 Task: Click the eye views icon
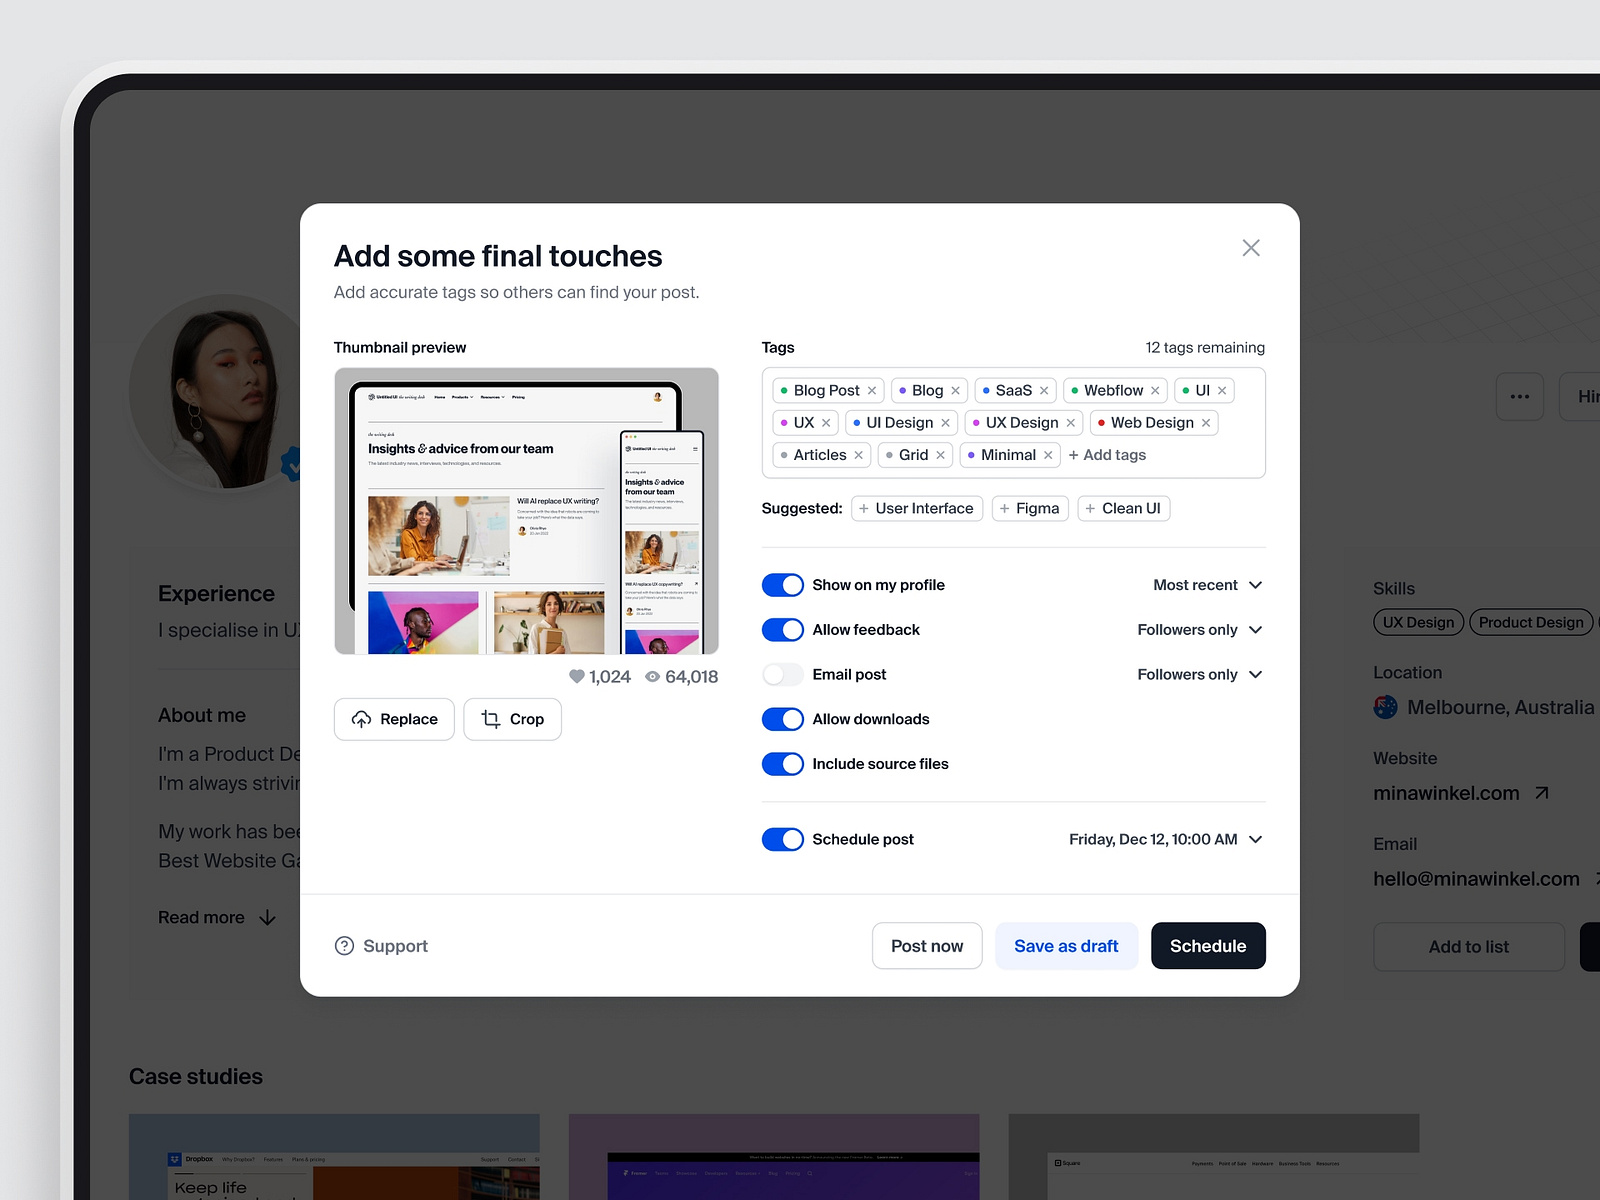(652, 677)
